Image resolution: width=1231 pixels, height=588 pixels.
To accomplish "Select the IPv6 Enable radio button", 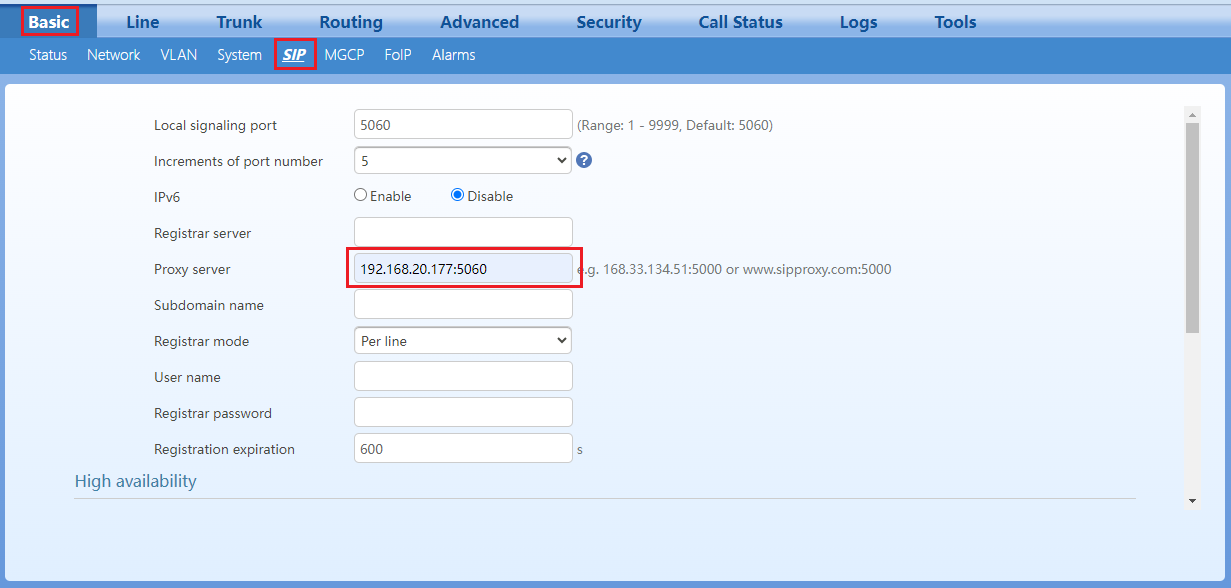I will [x=361, y=196].
